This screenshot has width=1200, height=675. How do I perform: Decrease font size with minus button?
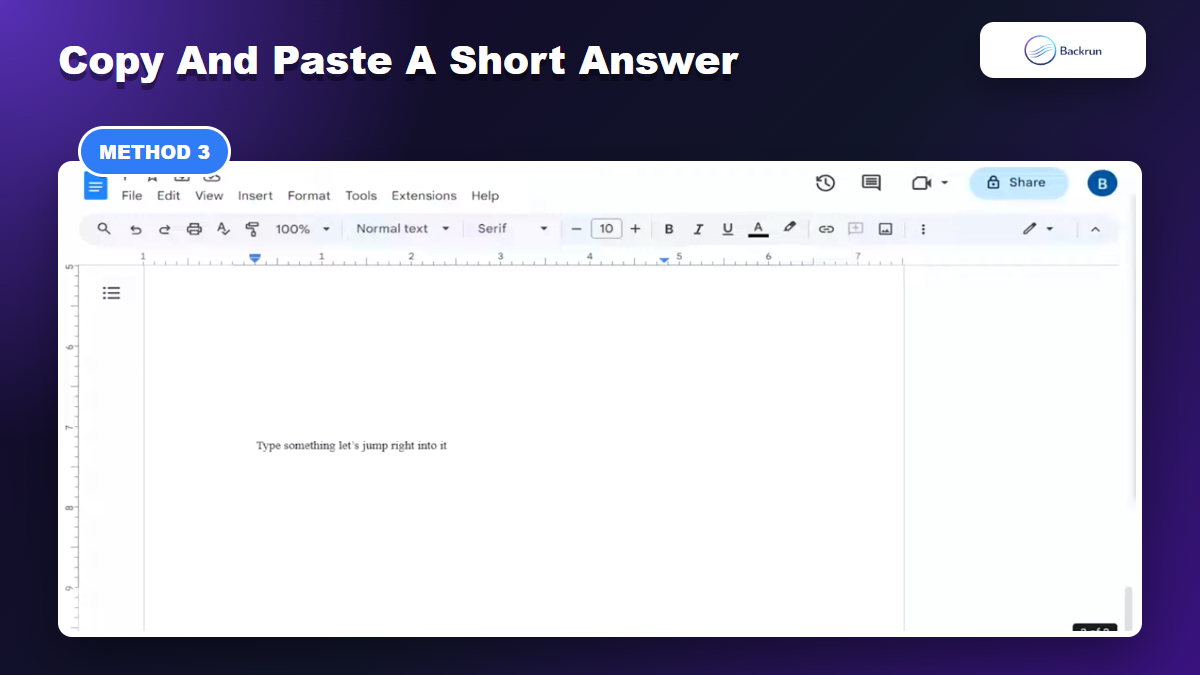[x=576, y=229]
